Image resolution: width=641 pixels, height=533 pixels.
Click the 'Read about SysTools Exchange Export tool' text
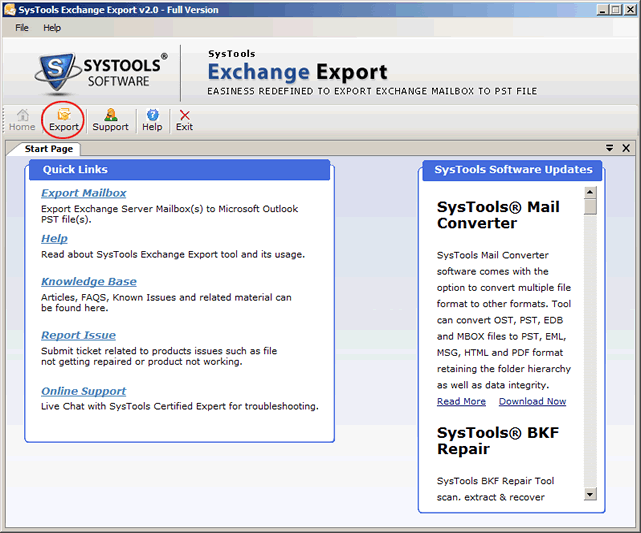[x=173, y=254]
